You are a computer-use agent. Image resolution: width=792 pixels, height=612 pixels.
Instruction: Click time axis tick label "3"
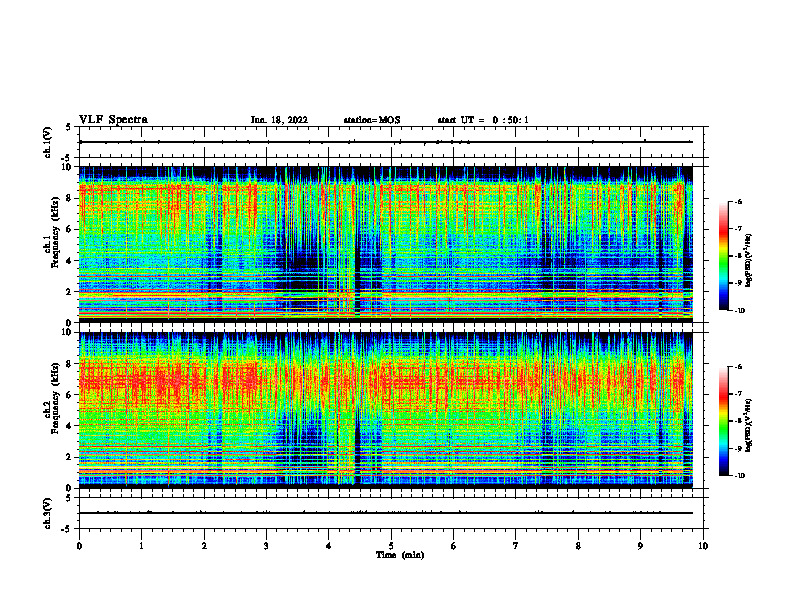tap(266, 546)
